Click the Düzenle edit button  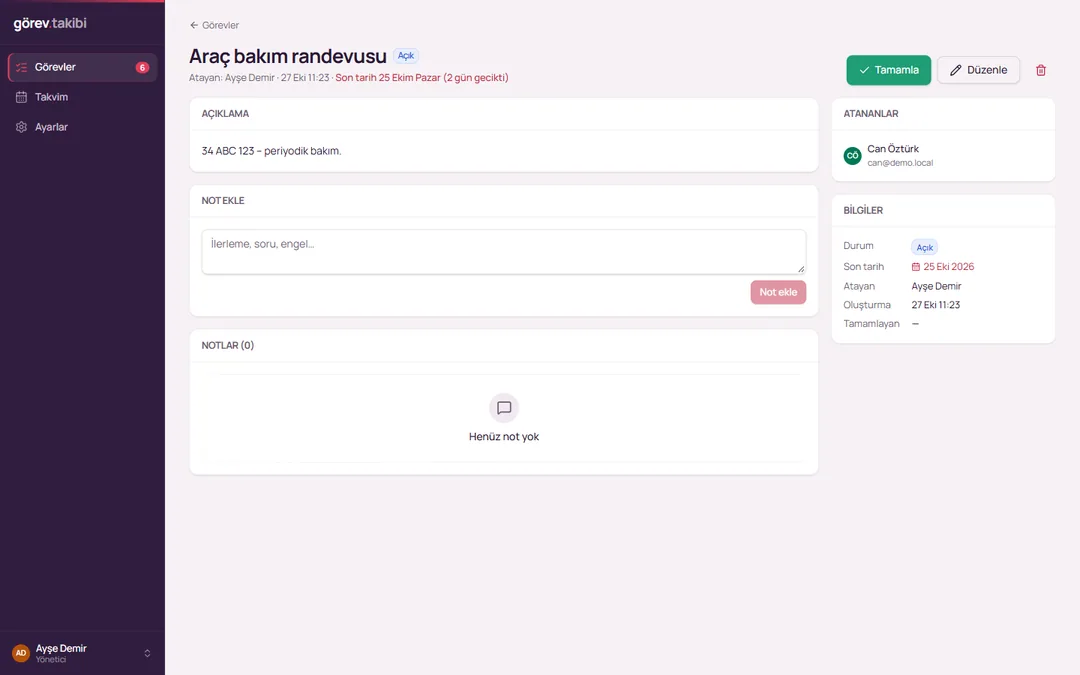tap(978, 70)
